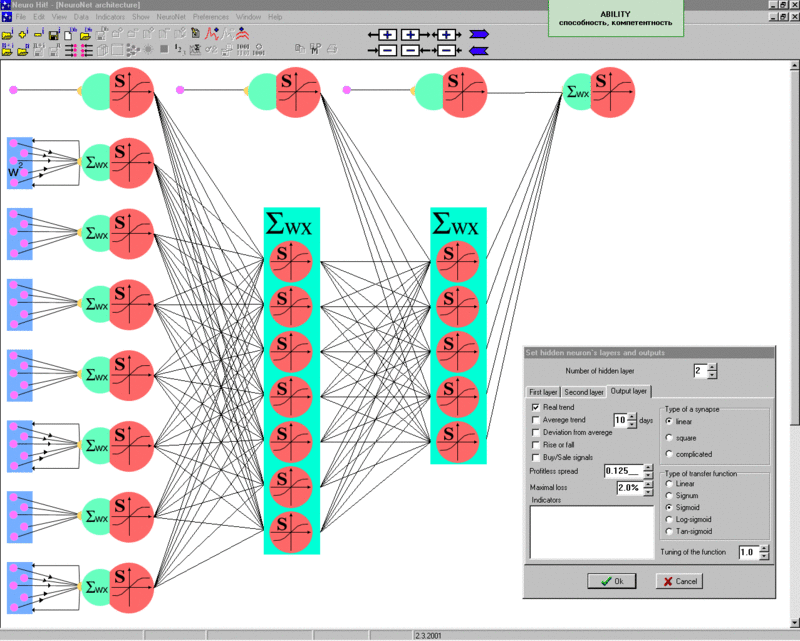
Task: Click the network nodes toolbar icon
Action: [x=133, y=50]
